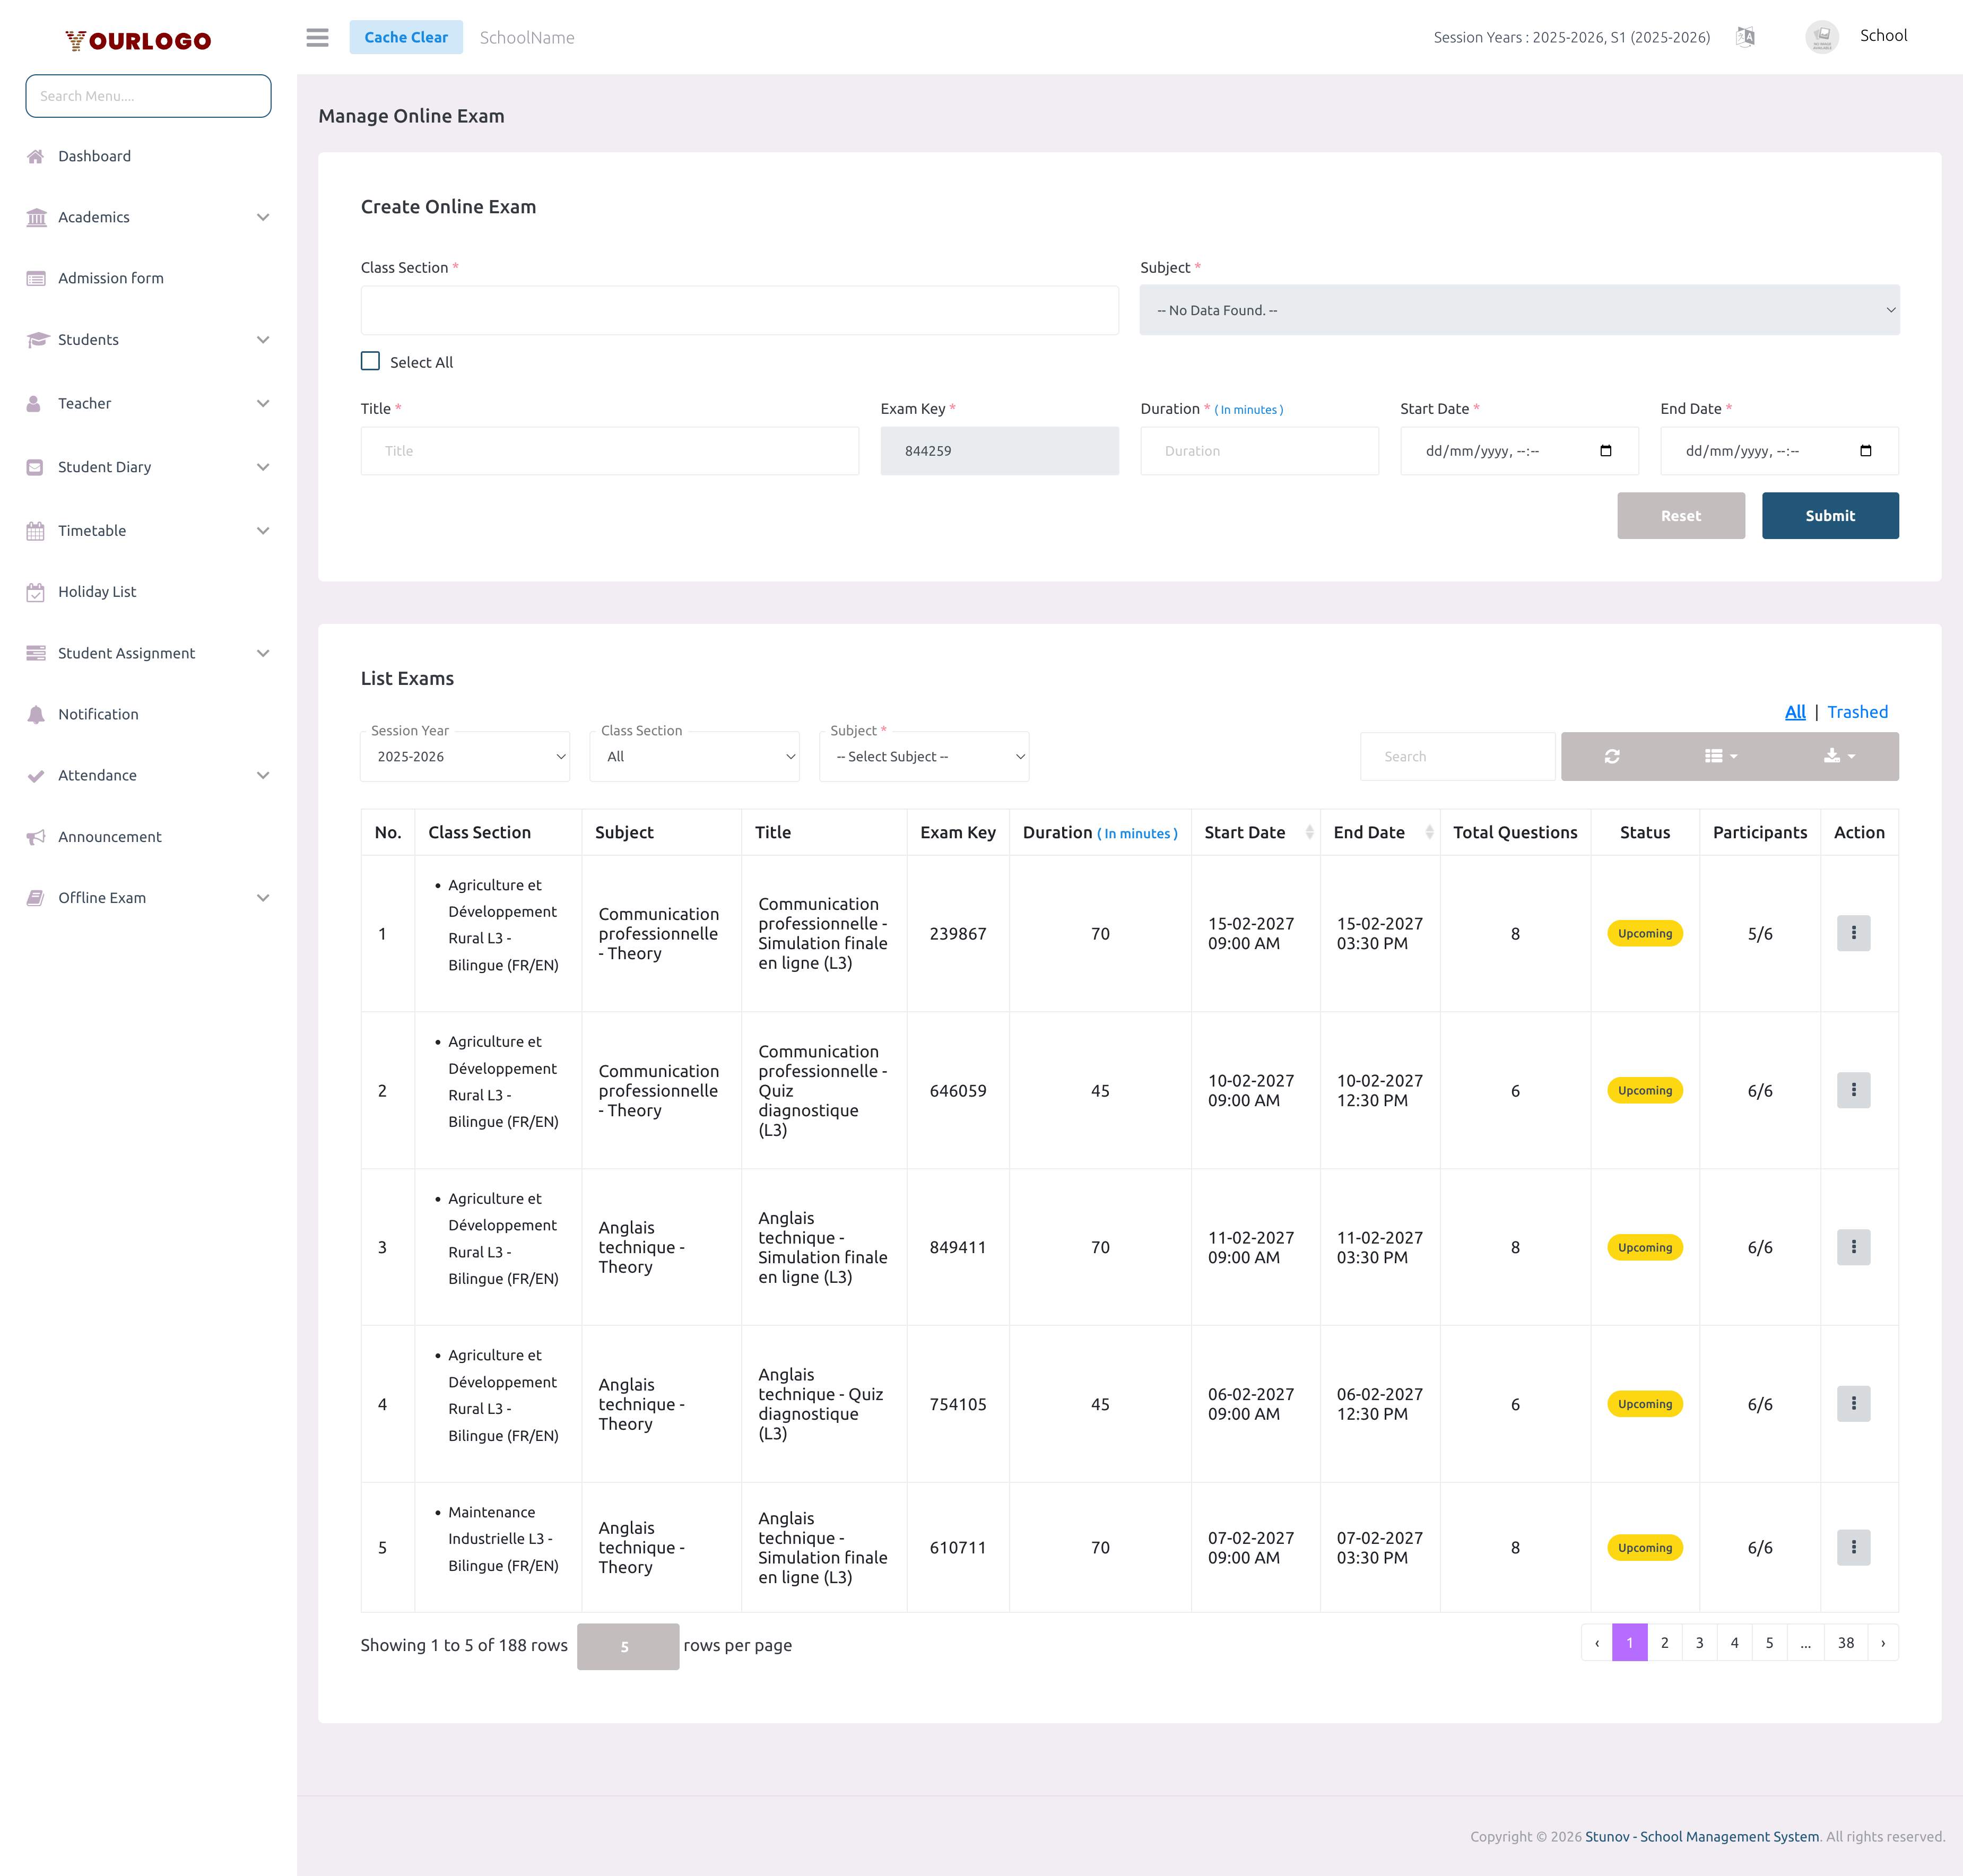Open the Select Subject dropdown
The height and width of the screenshot is (1876, 1963).
click(924, 757)
